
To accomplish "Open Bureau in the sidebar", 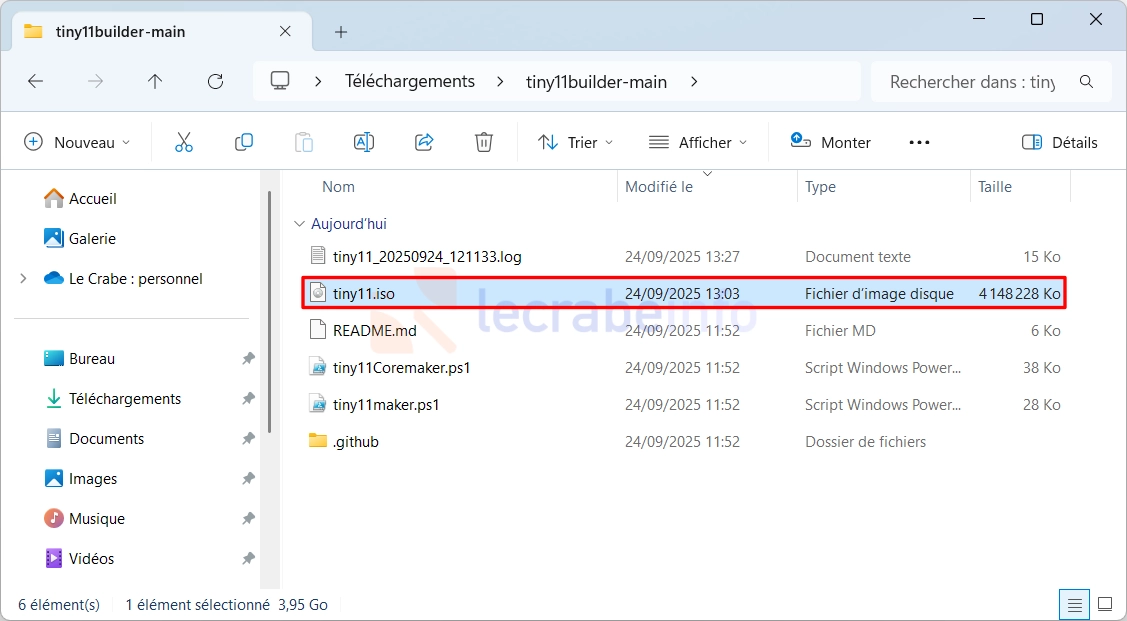I will coord(80,358).
